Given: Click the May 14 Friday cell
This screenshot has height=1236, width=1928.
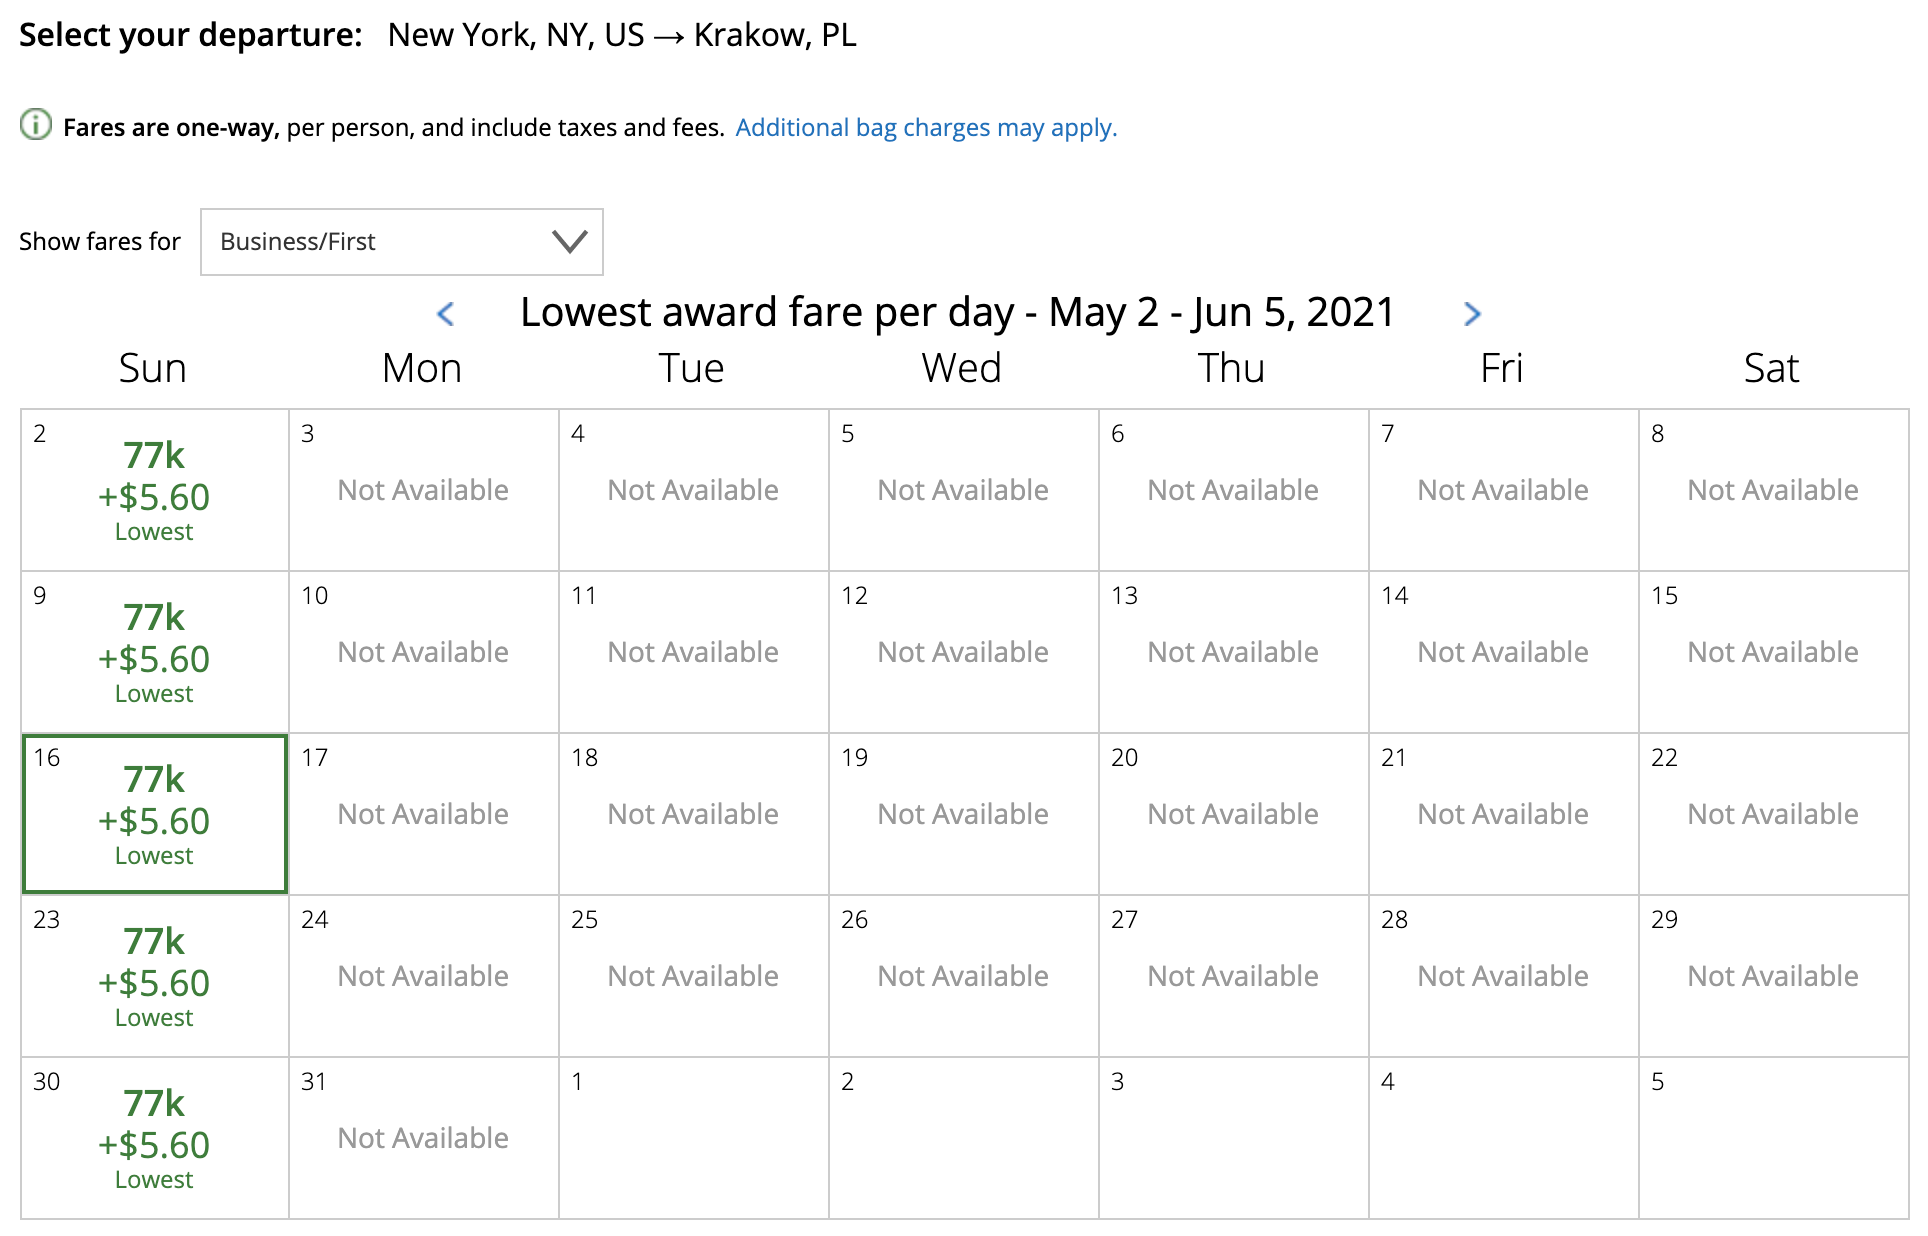Looking at the screenshot, I should coord(1504,652).
